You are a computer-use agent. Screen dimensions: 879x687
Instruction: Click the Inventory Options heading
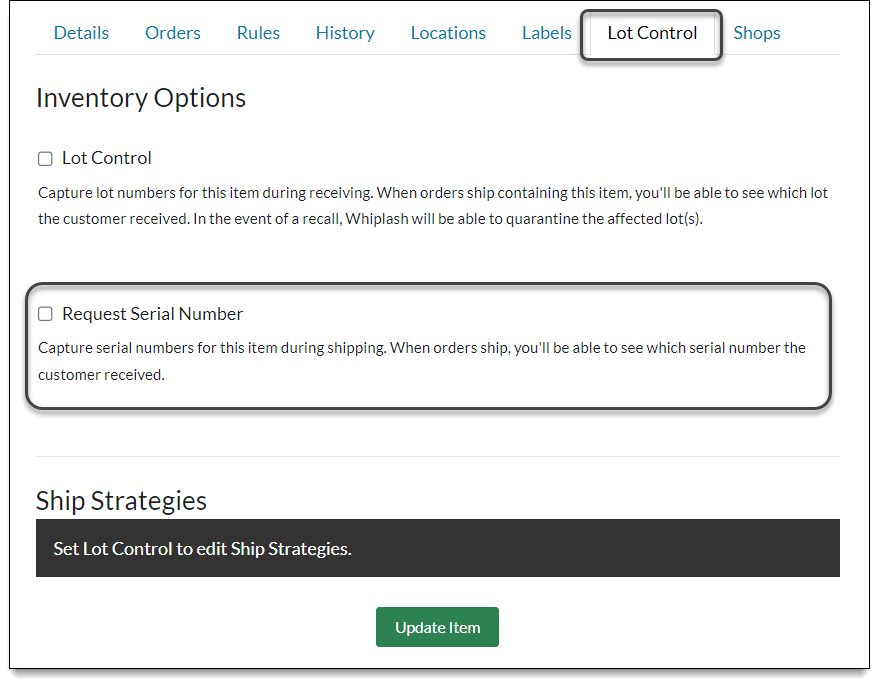tap(141, 98)
